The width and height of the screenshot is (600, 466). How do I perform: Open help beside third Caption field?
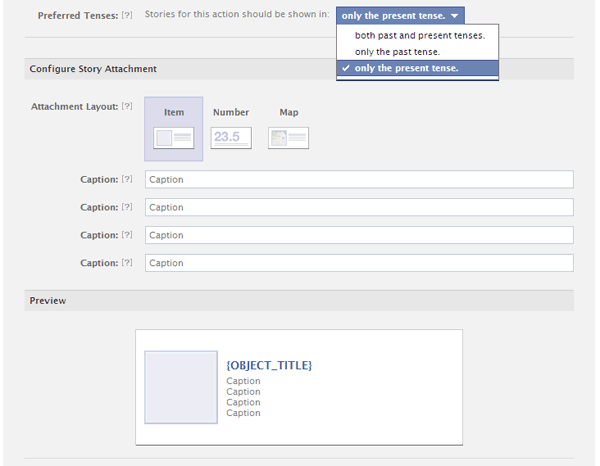coord(127,235)
